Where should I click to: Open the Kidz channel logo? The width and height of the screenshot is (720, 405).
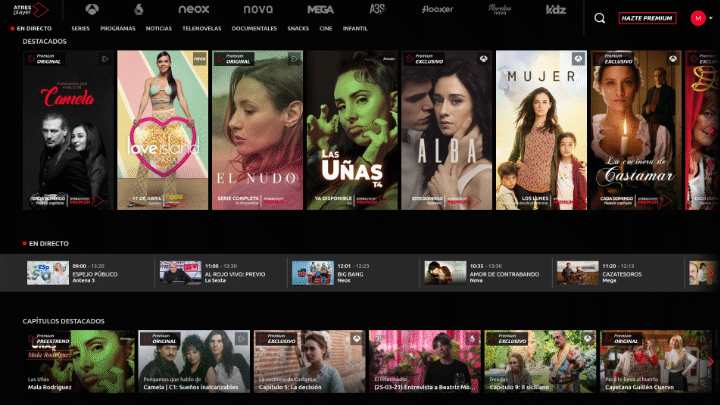pyautogui.click(x=556, y=9)
